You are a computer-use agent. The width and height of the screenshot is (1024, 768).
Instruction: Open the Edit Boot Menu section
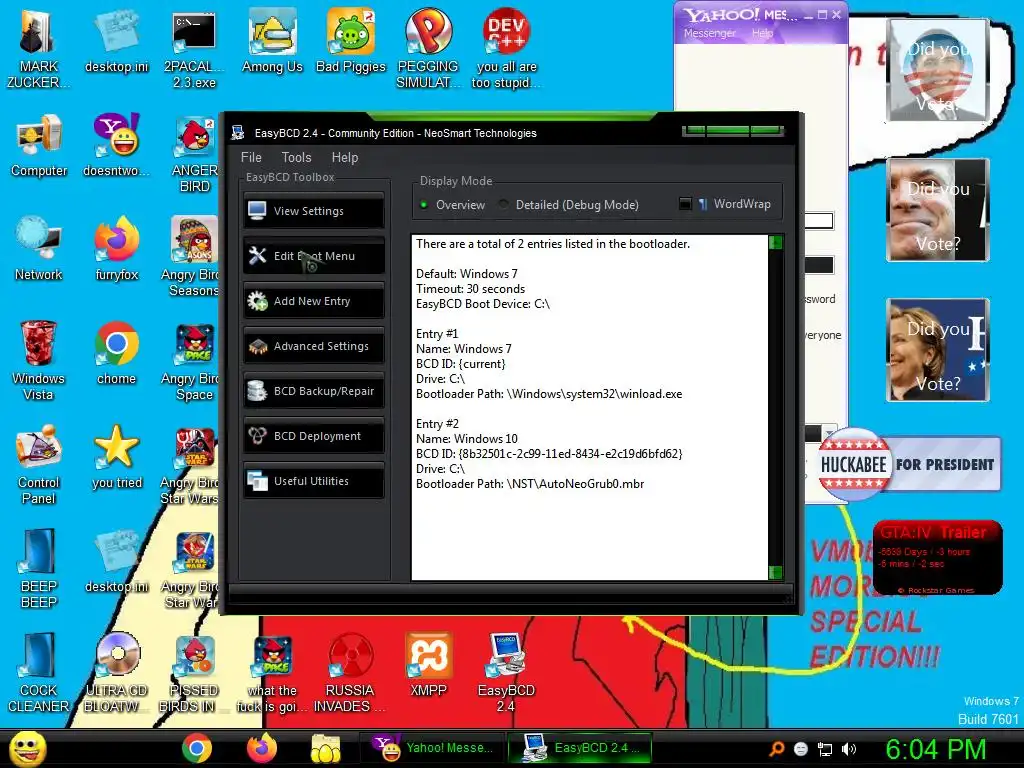(313, 255)
